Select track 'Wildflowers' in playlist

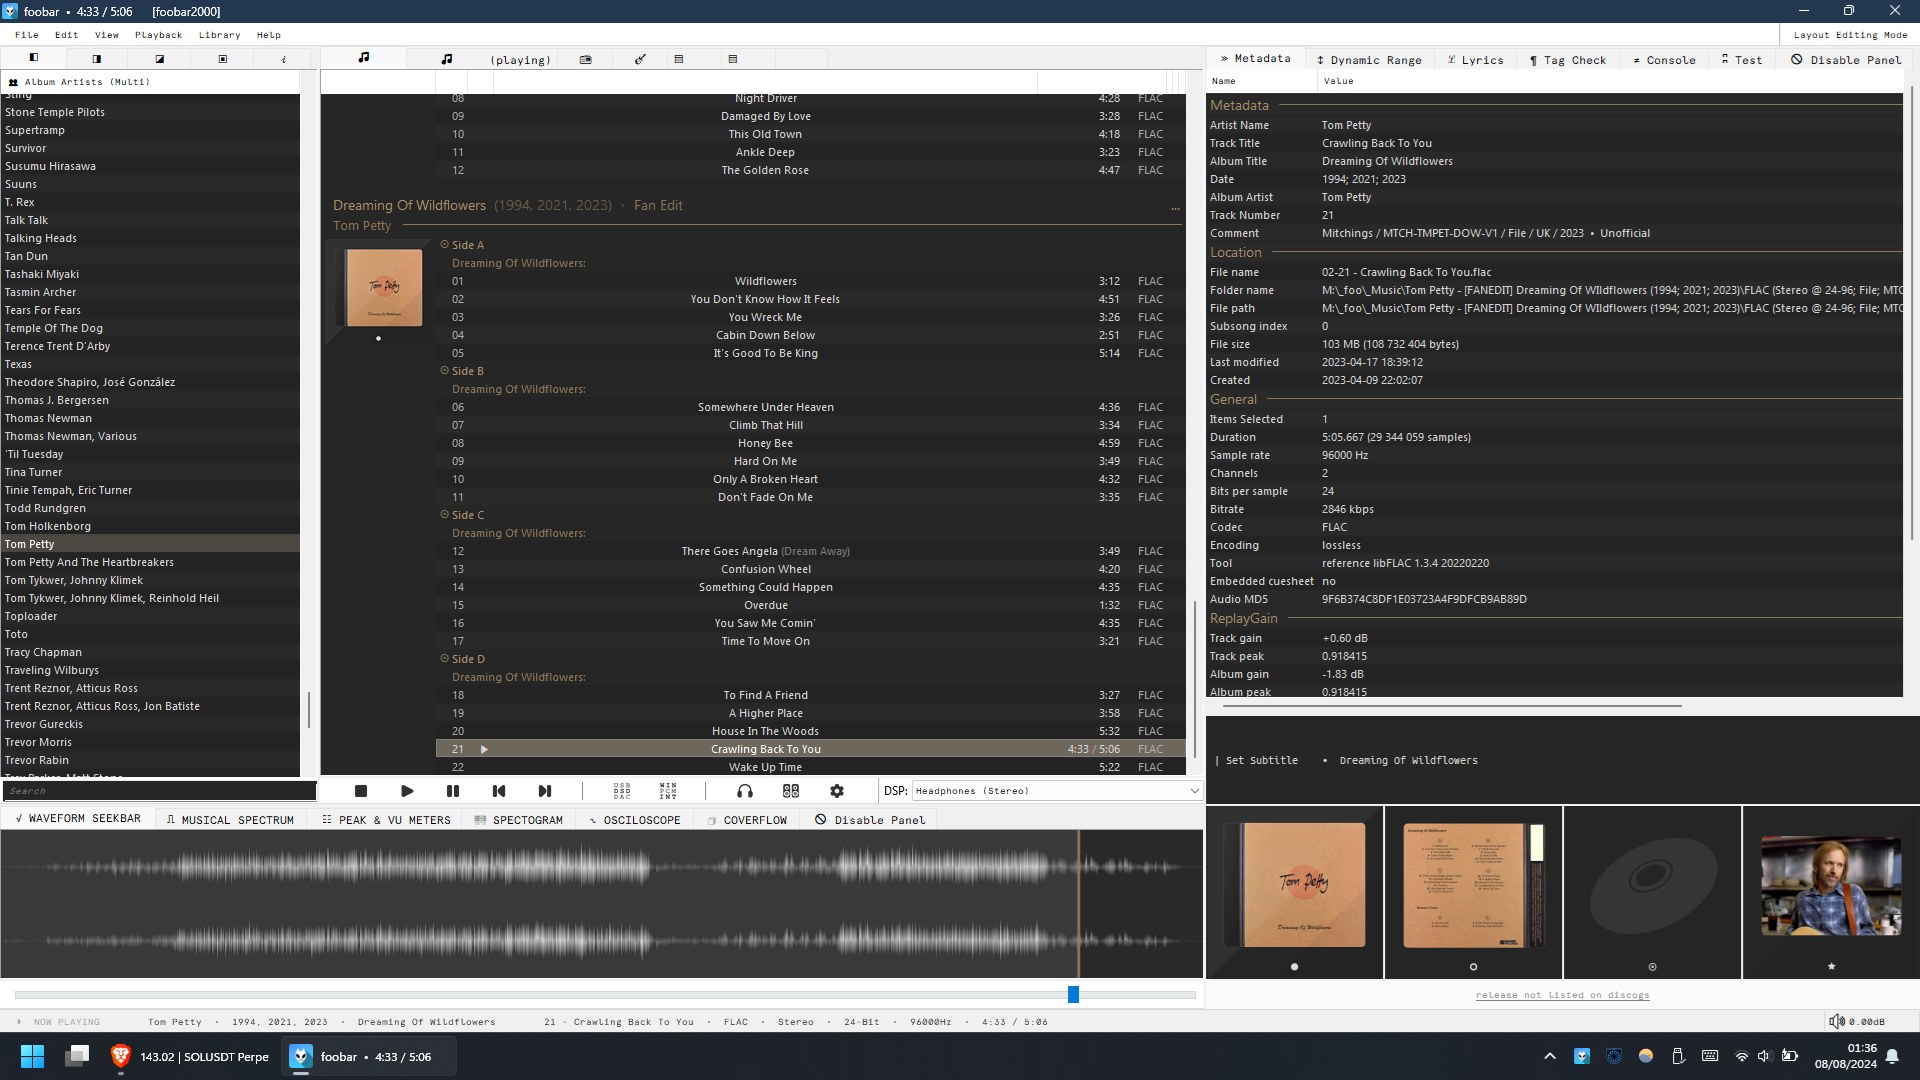(x=811, y=281)
